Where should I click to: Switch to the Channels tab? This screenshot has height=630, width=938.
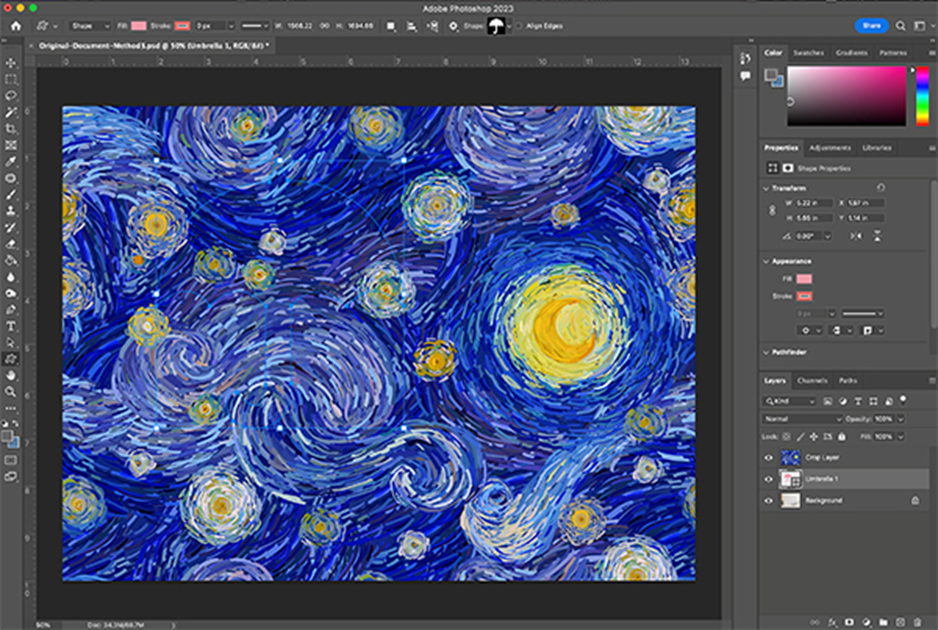(x=812, y=381)
